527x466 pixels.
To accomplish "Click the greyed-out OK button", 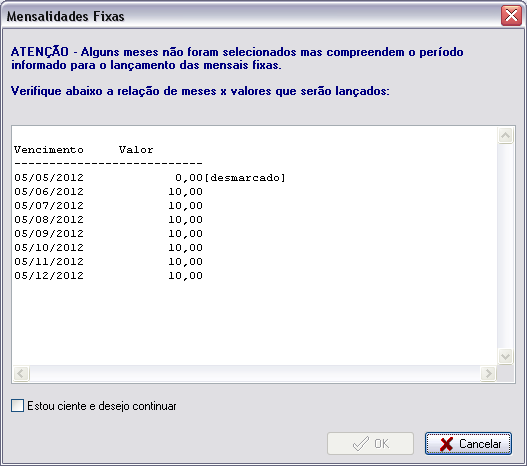I will coord(370,443).
